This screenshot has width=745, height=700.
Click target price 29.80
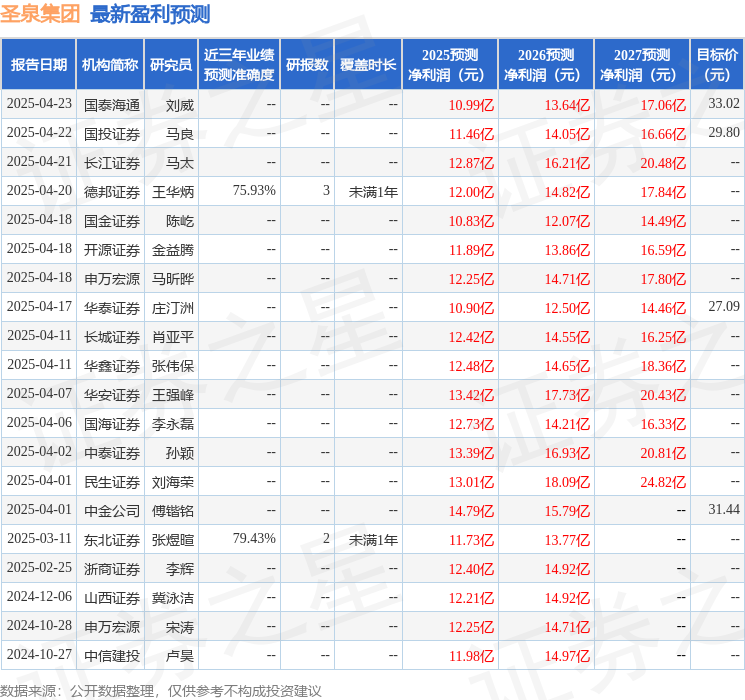click(x=724, y=133)
